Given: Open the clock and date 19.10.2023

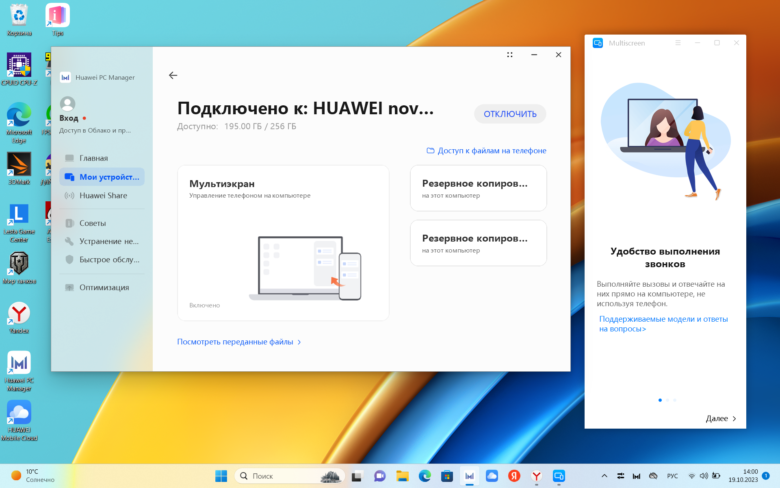Looking at the screenshot, I should (743, 476).
